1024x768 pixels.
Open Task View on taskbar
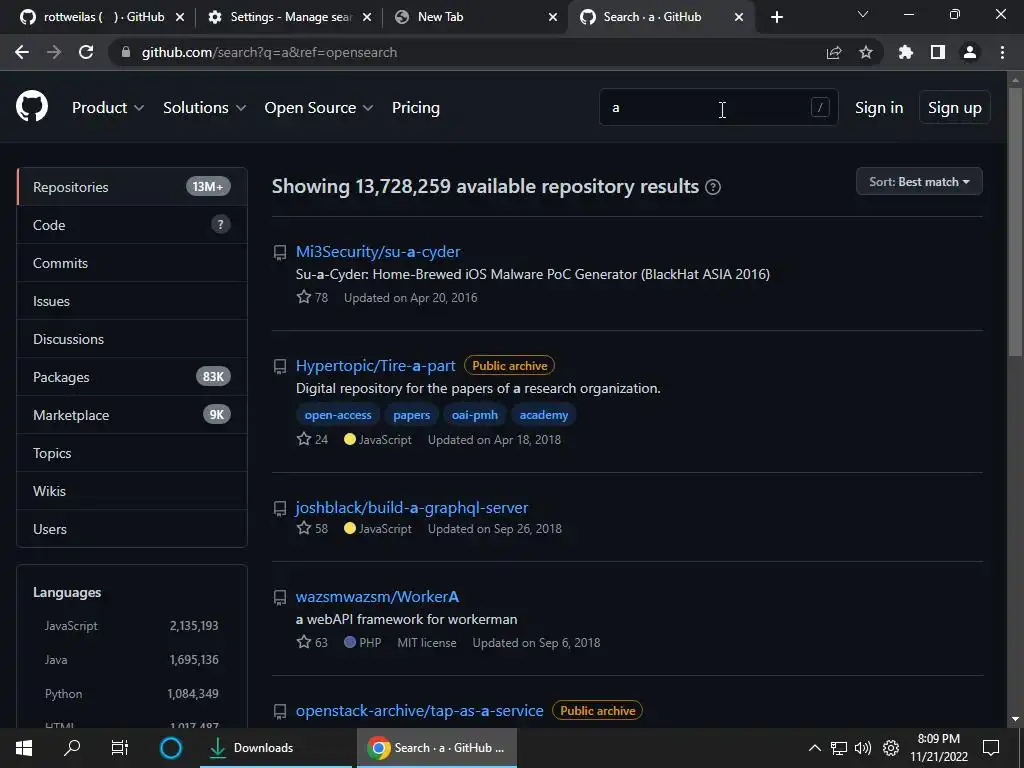click(120, 748)
